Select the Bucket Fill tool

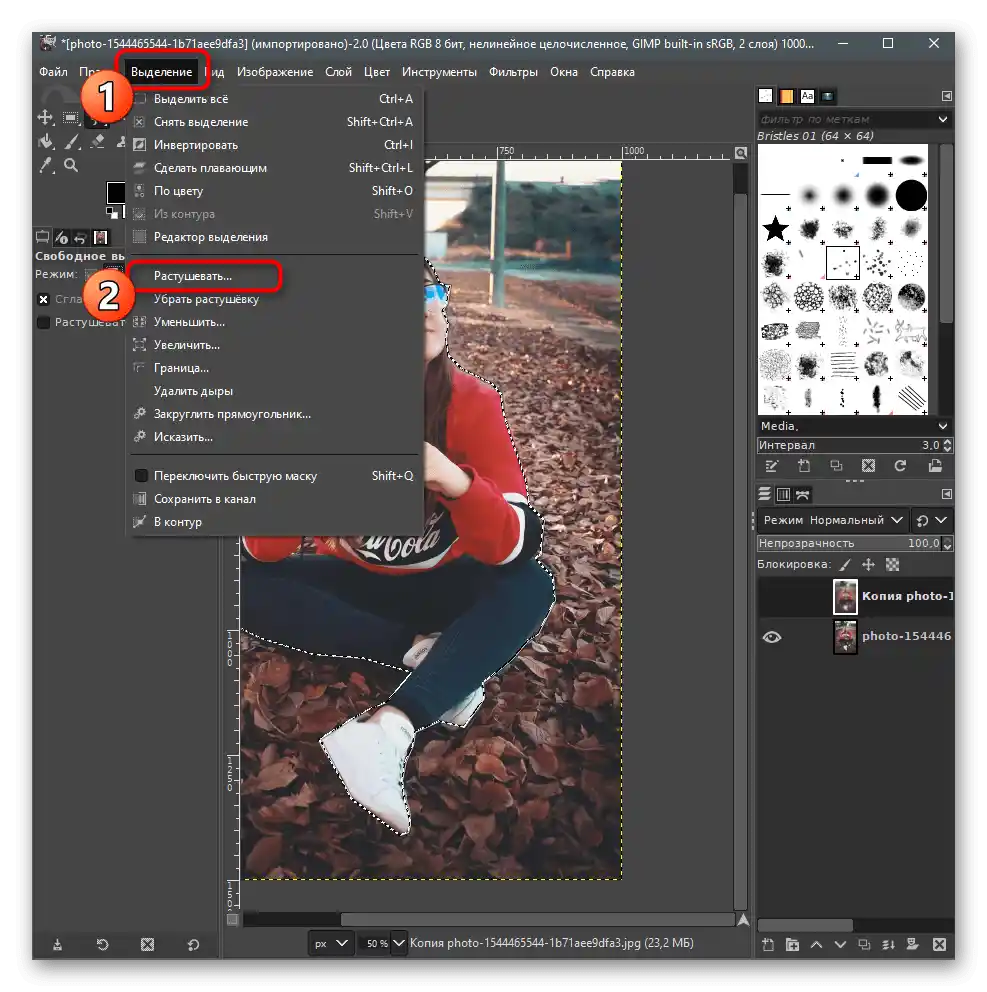(x=45, y=142)
